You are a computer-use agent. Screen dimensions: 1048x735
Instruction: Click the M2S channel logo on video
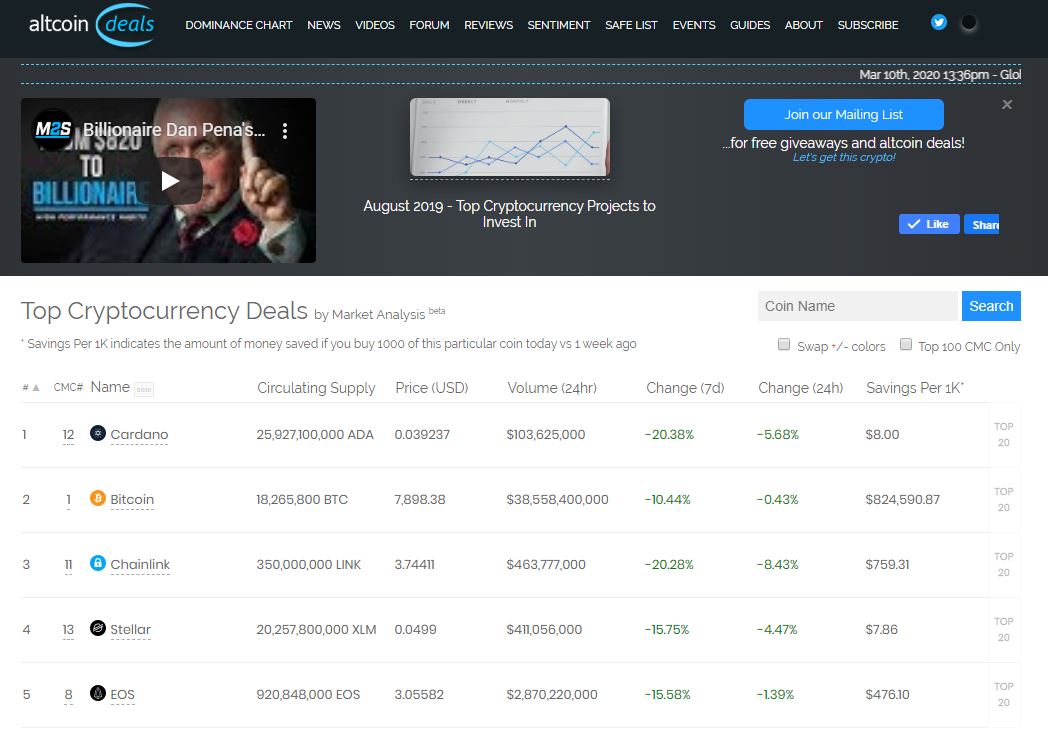click(53, 130)
